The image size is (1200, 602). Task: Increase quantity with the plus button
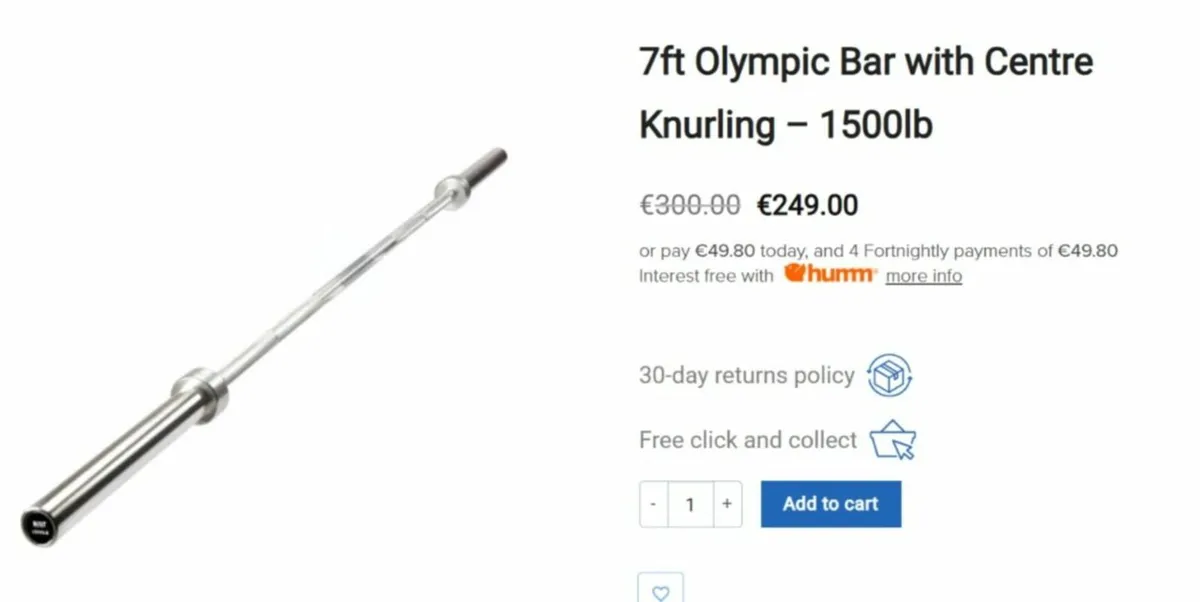pyautogui.click(x=727, y=504)
